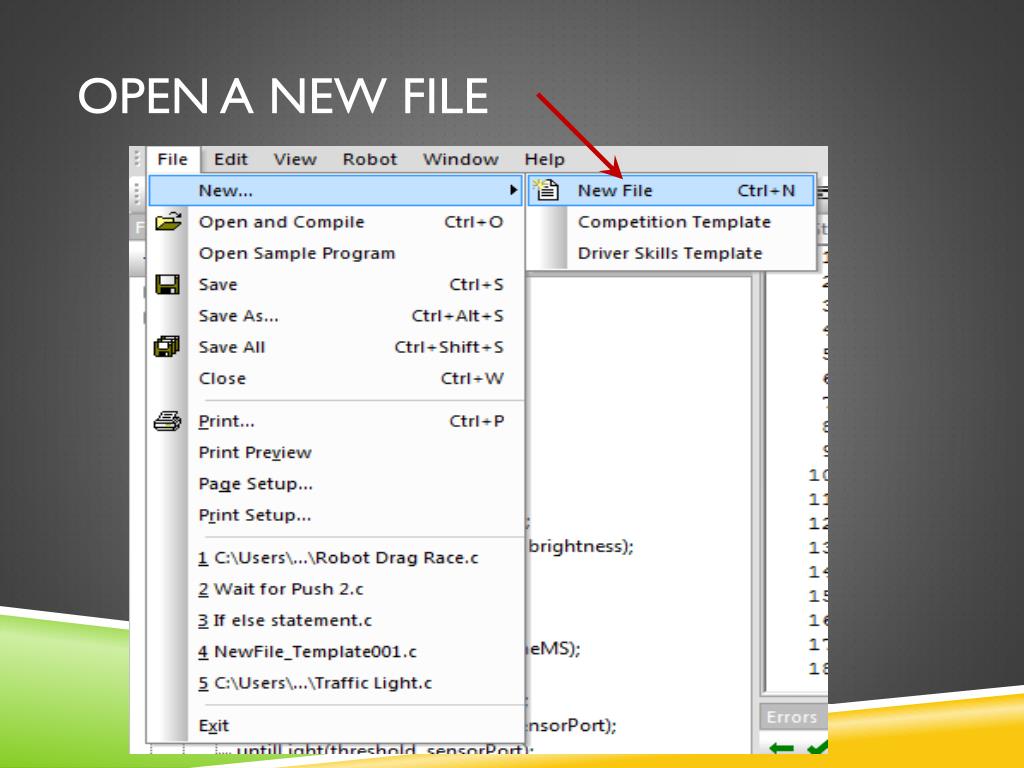Open recent file NewFile_Template001.c
This screenshot has width=1024, height=768.
[336, 652]
